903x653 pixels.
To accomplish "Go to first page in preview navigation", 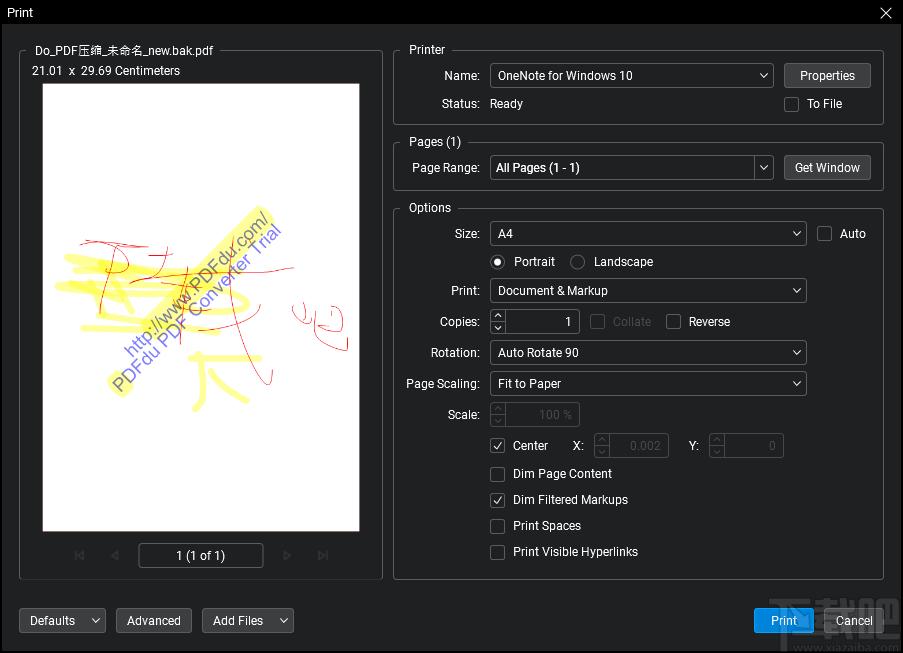I will (x=79, y=555).
